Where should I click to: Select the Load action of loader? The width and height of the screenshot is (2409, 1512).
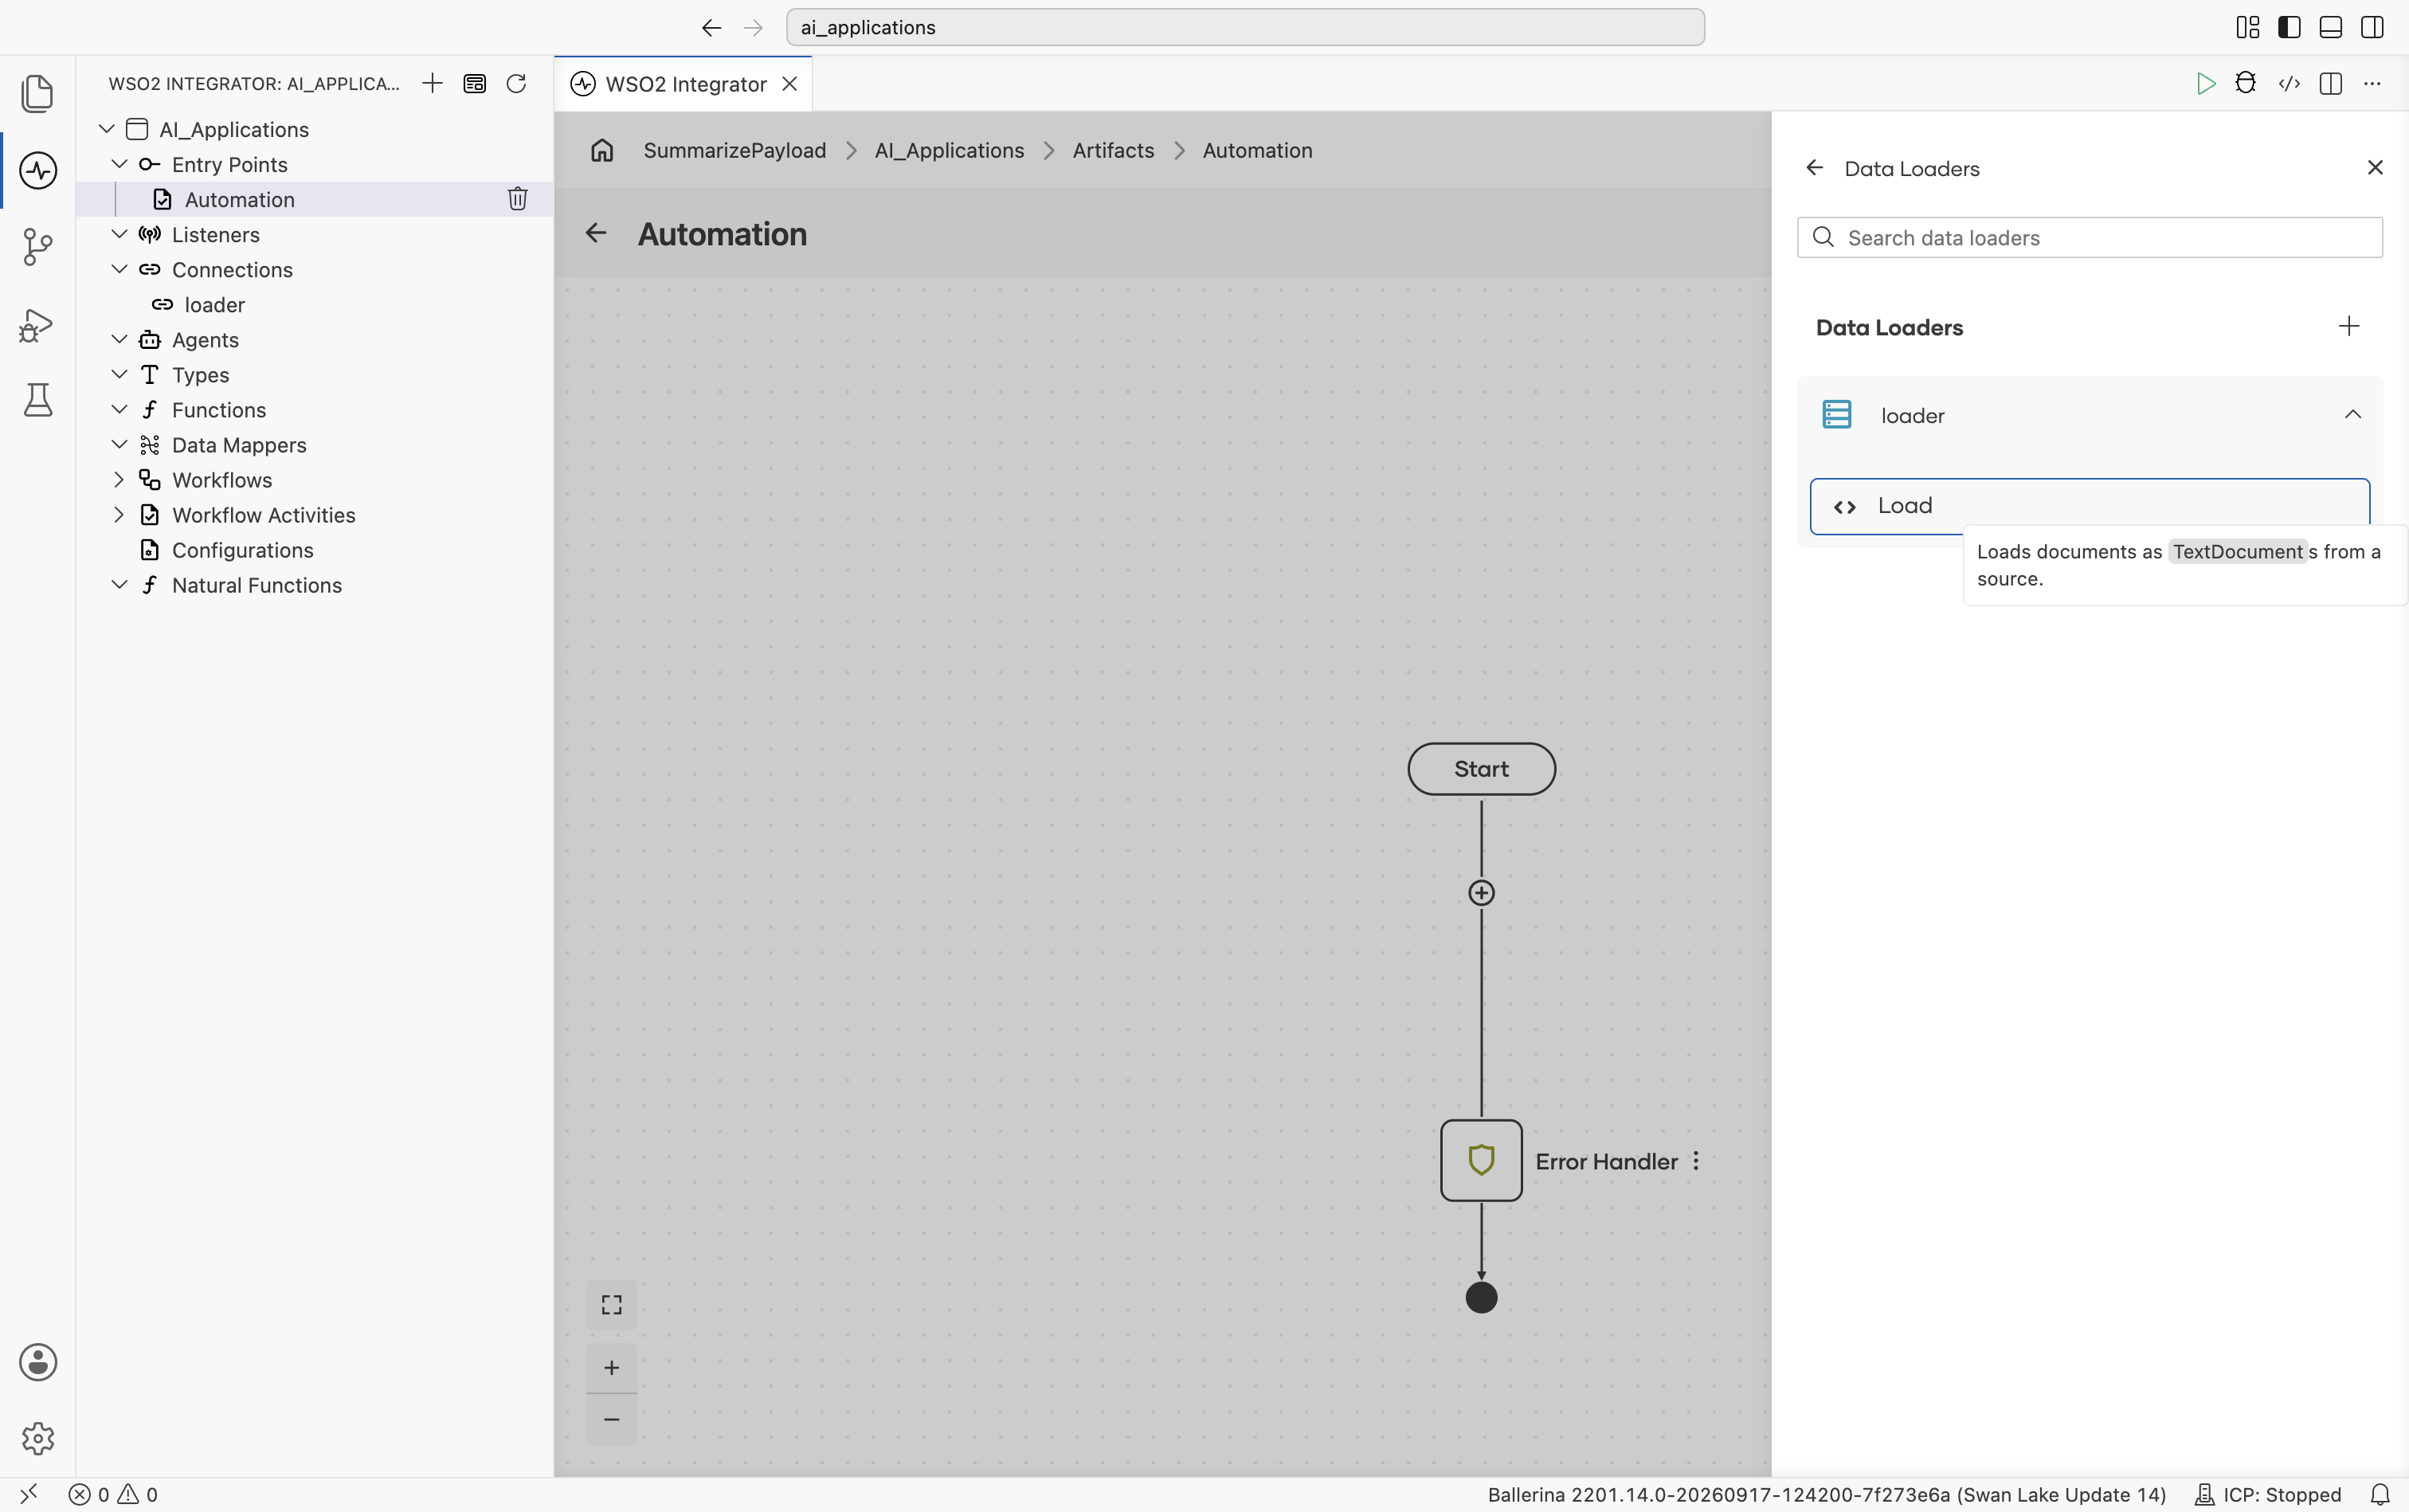pyautogui.click(x=2089, y=506)
